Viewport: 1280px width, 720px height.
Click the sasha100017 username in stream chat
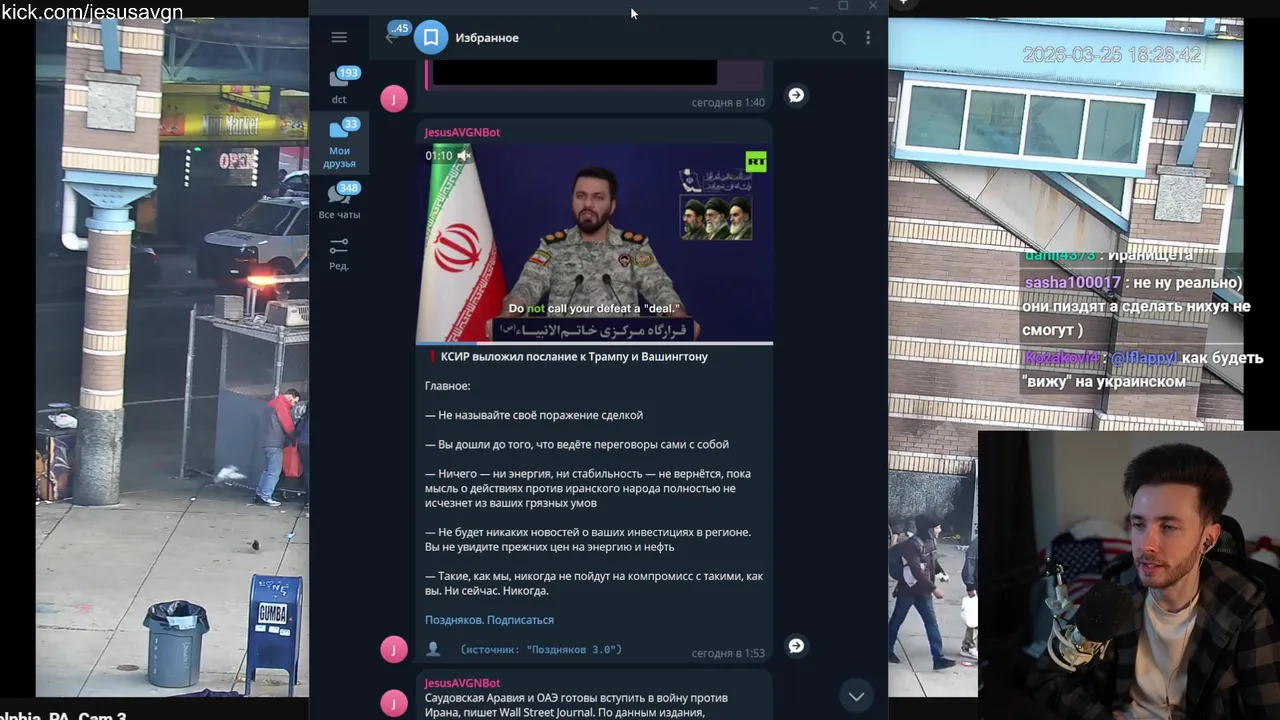(x=1072, y=283)
